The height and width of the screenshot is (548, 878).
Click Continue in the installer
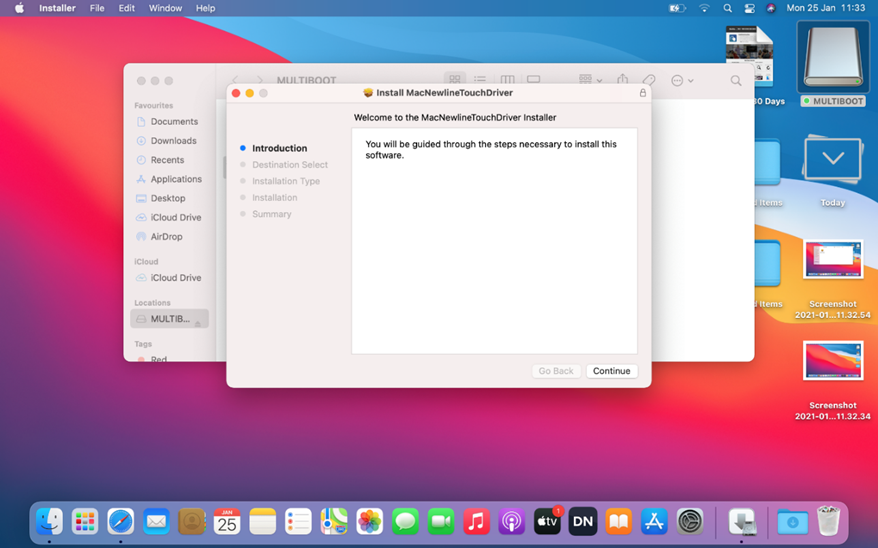coord(611,371)
